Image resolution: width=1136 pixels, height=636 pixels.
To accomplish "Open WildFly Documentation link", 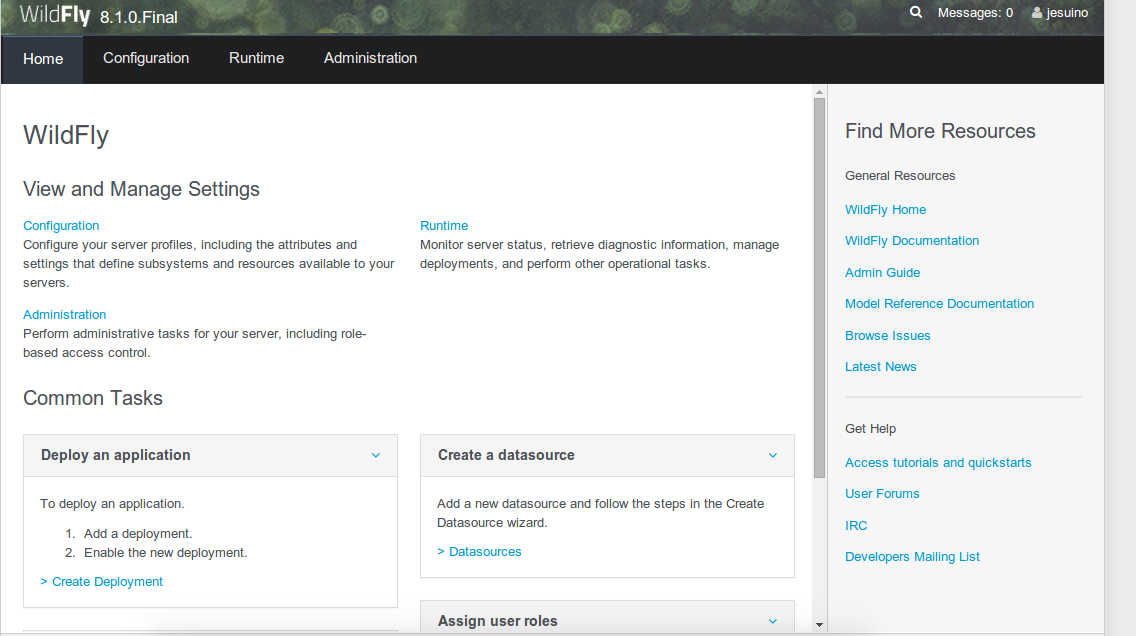I will coord(911,240).
